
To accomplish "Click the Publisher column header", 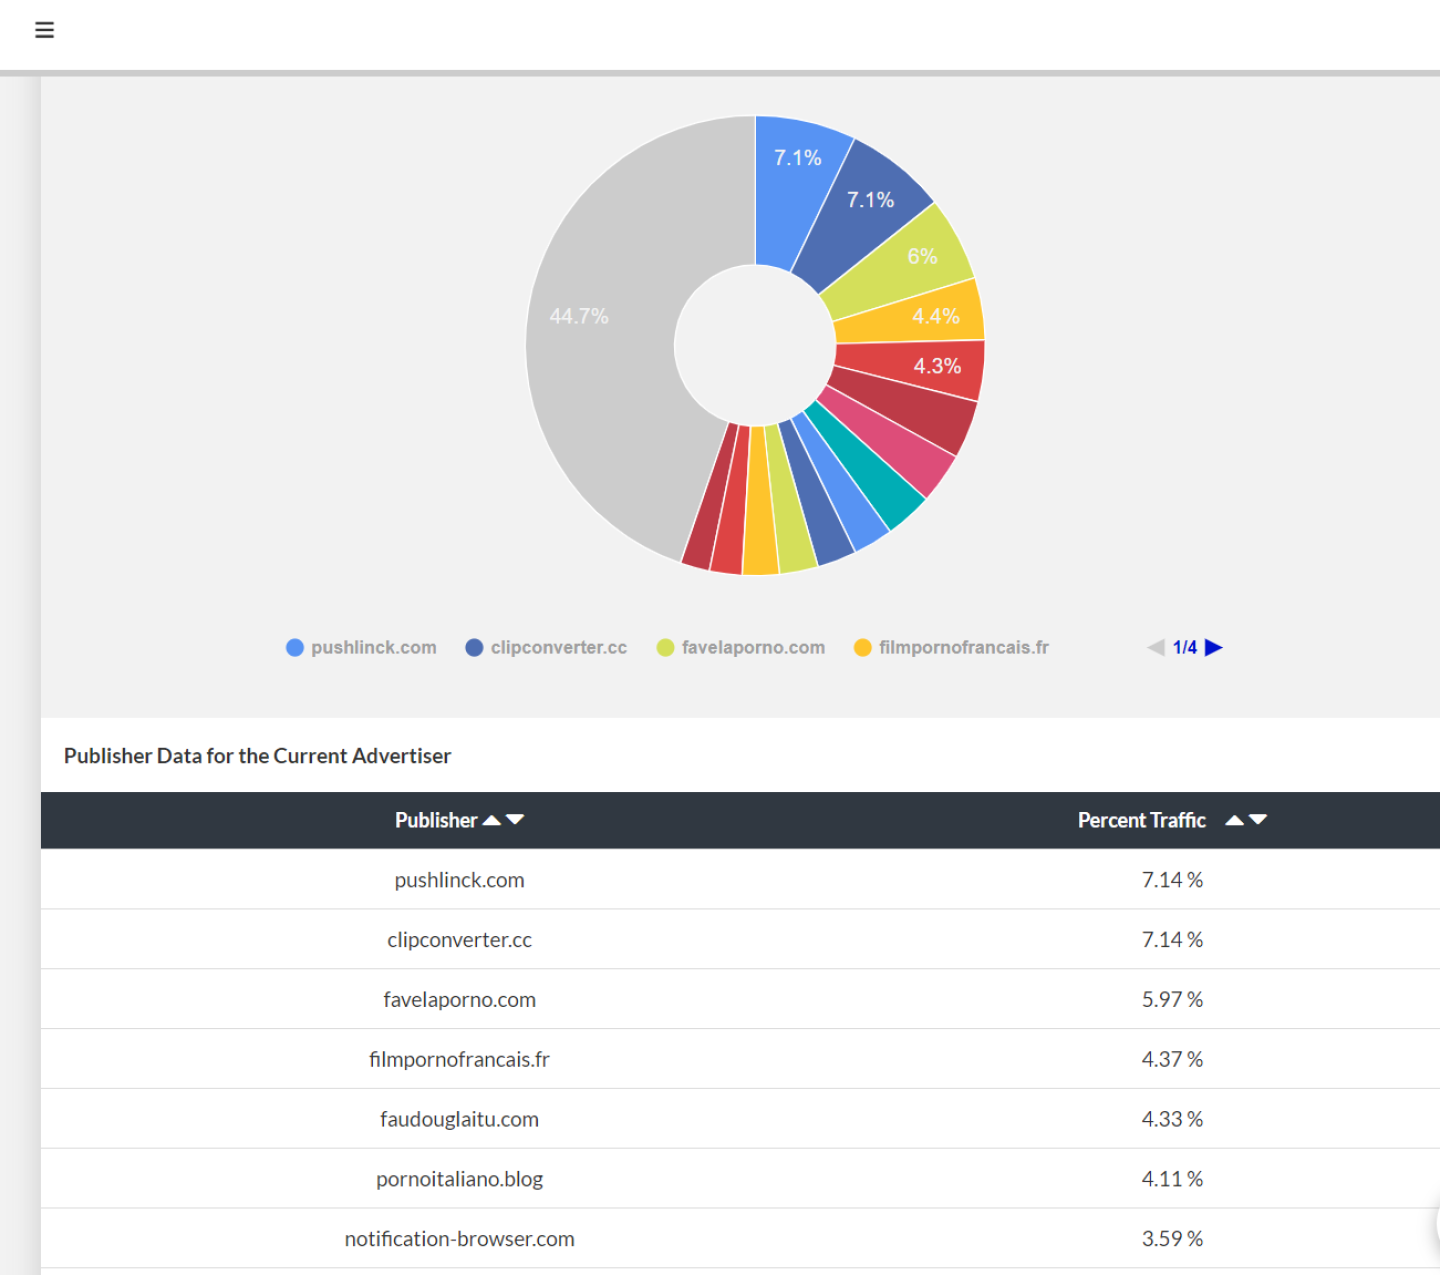I will pos(436,820).
